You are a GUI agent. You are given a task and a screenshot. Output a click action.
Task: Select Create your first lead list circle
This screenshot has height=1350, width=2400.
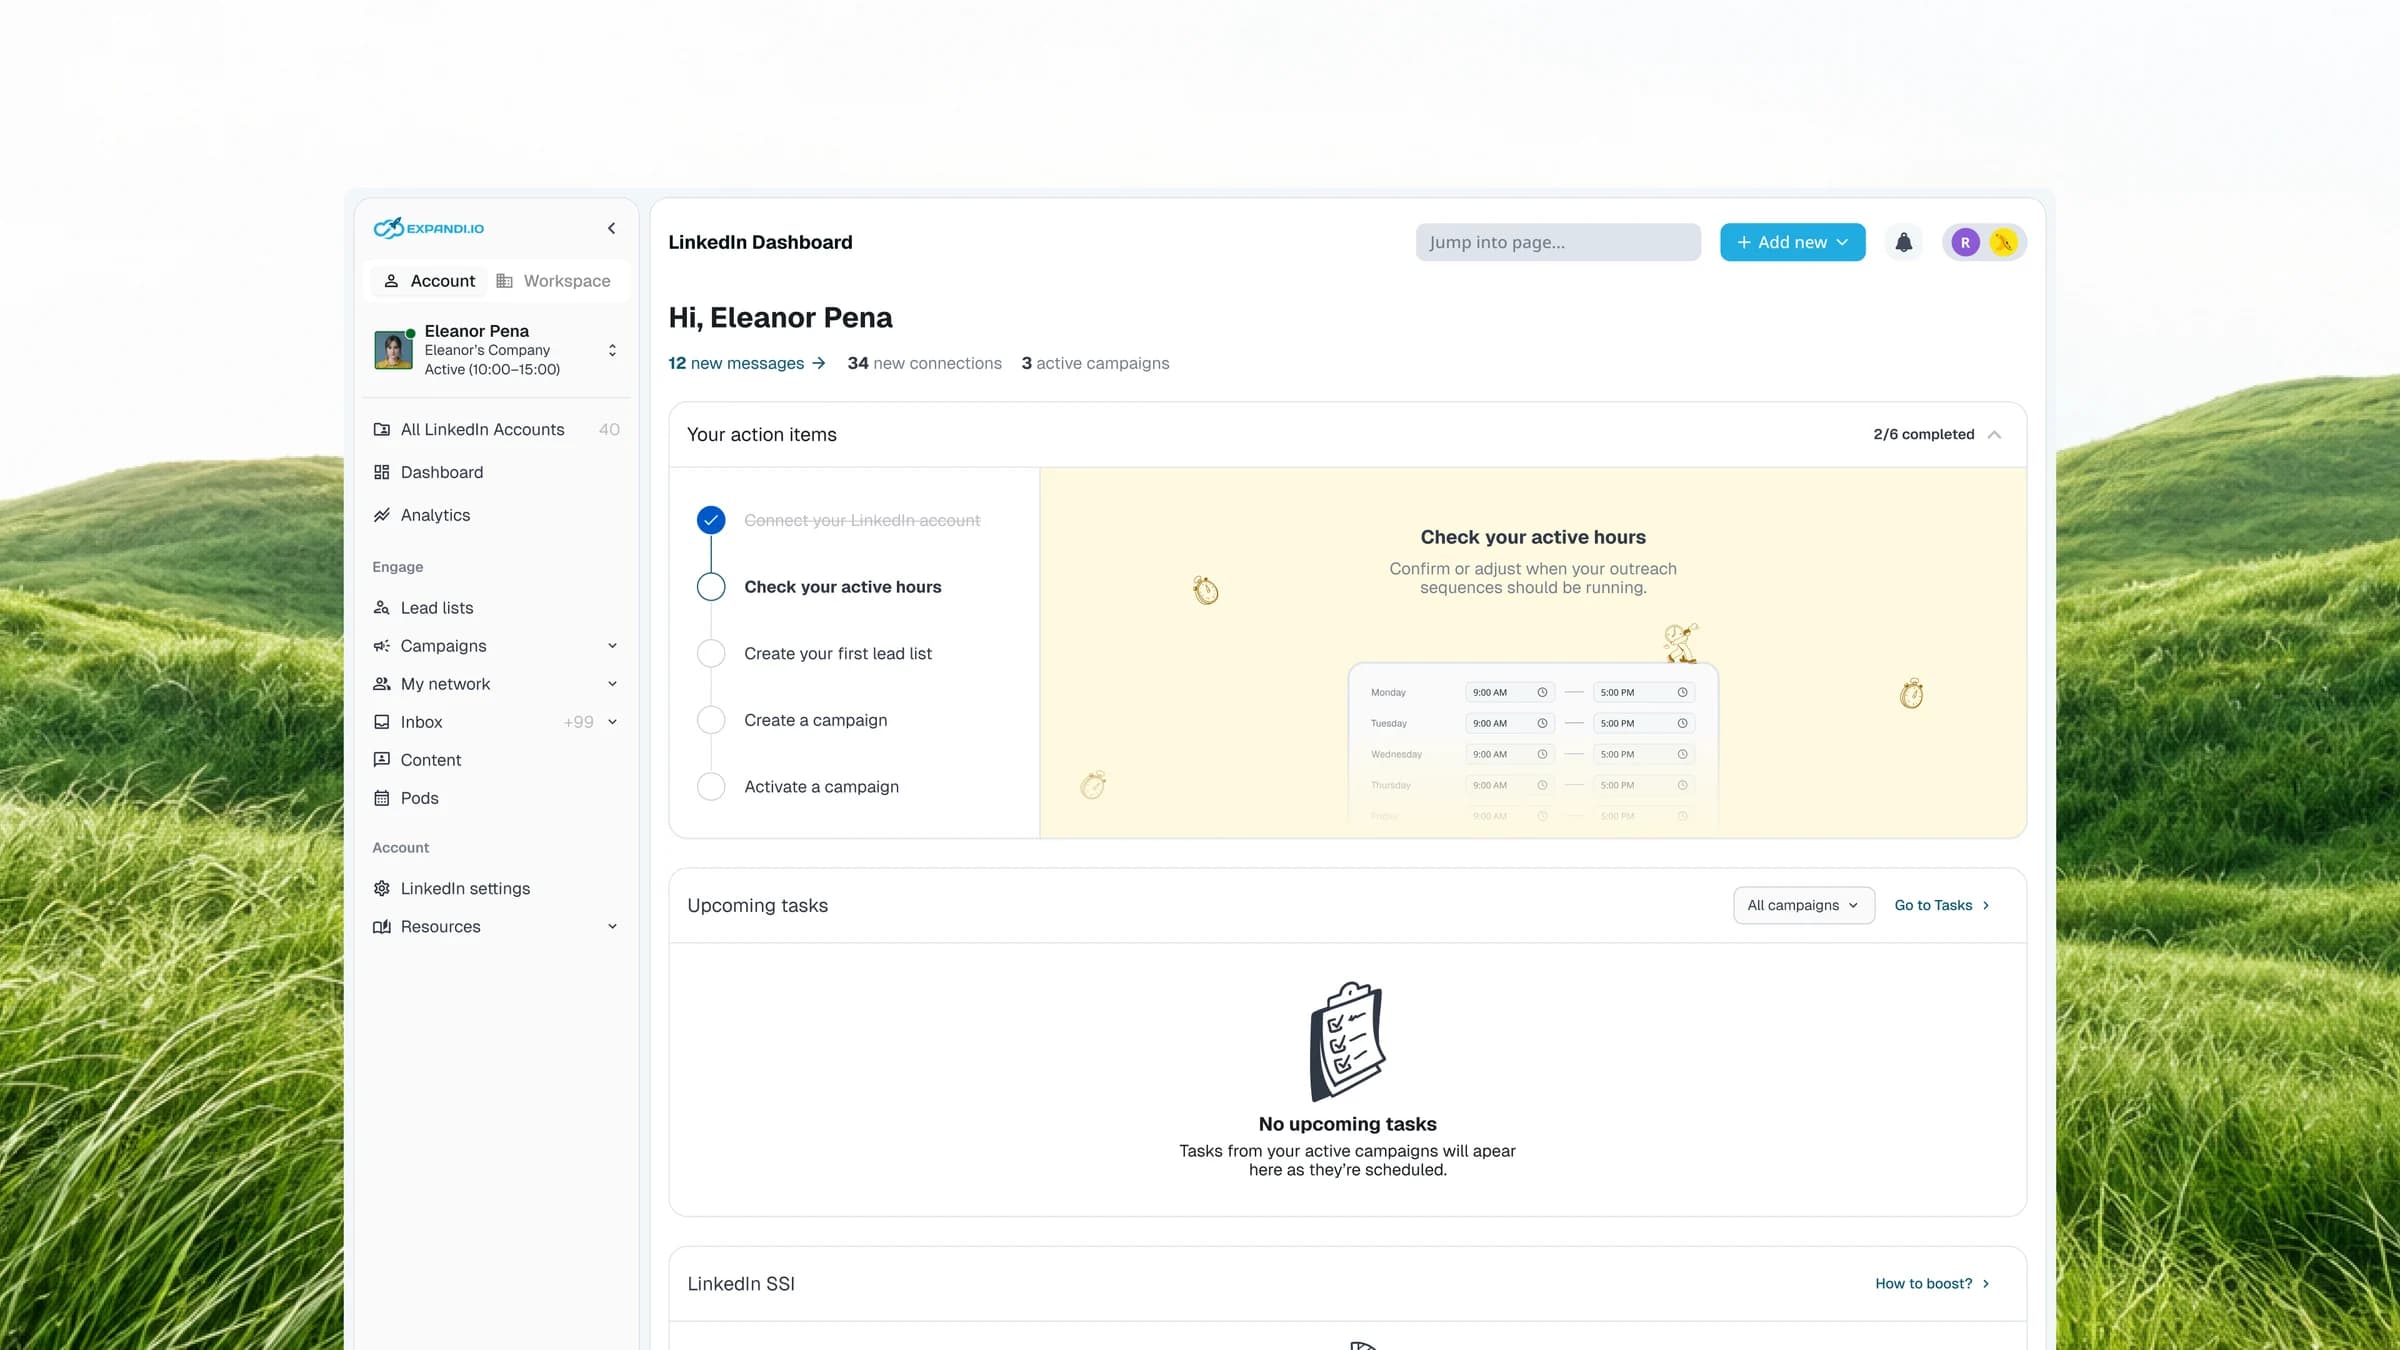click(x=711, y=654)
